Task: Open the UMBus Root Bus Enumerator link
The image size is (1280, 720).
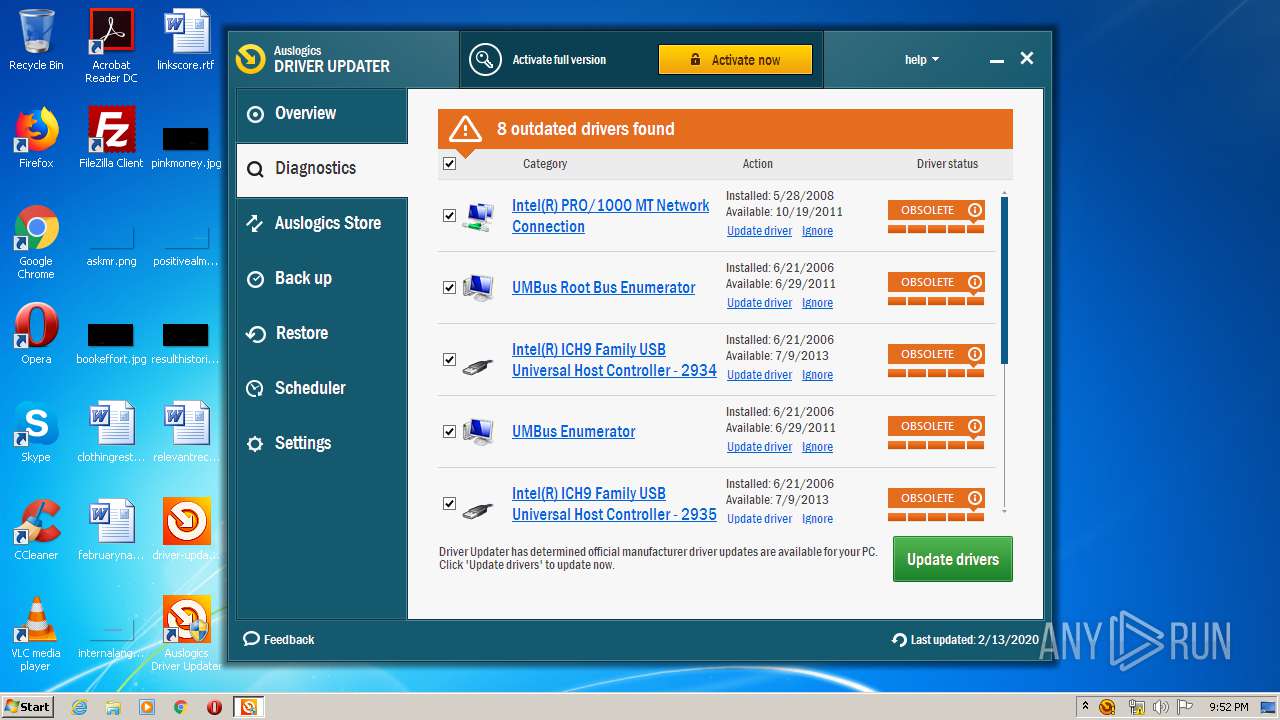Action: point(603,288)
